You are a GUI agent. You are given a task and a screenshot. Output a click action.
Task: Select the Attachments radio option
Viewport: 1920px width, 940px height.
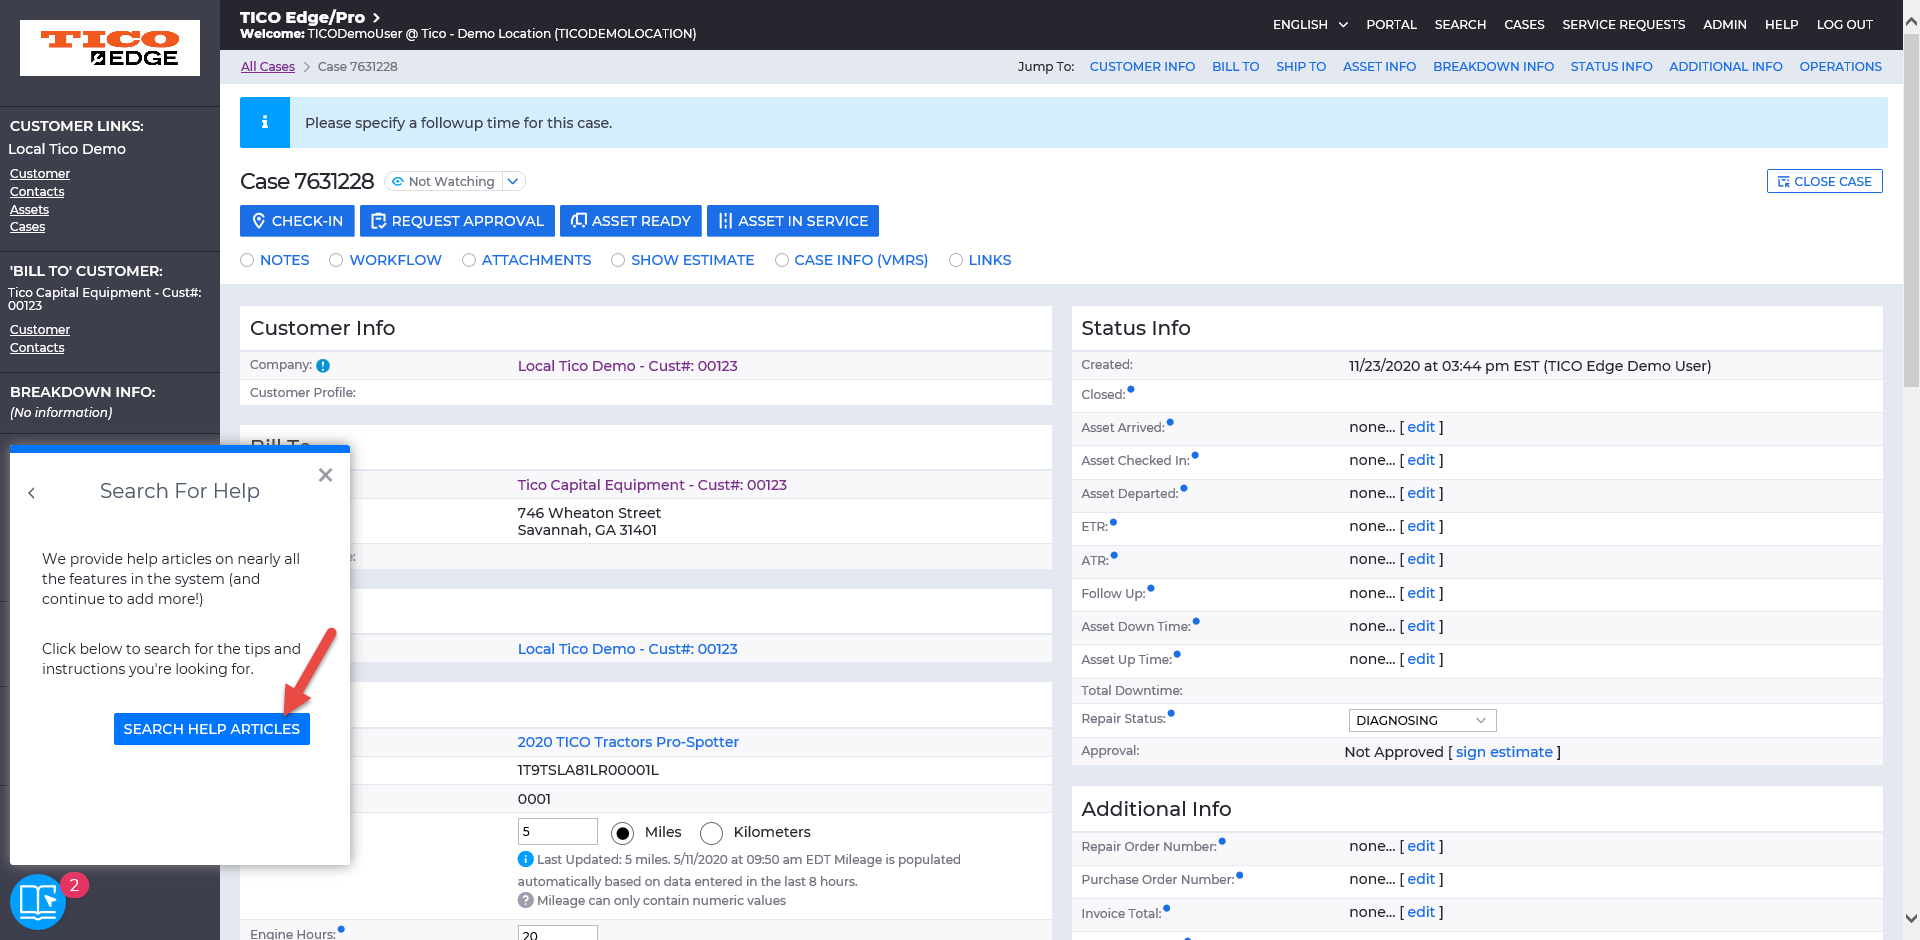click(469, 260)
